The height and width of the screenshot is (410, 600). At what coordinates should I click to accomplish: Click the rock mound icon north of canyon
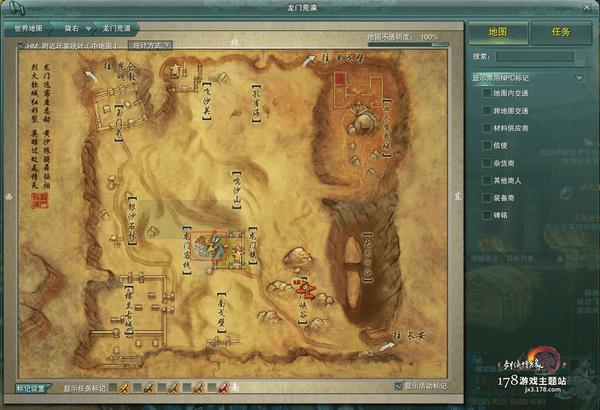pyautogui.click(x=298, y=255)
